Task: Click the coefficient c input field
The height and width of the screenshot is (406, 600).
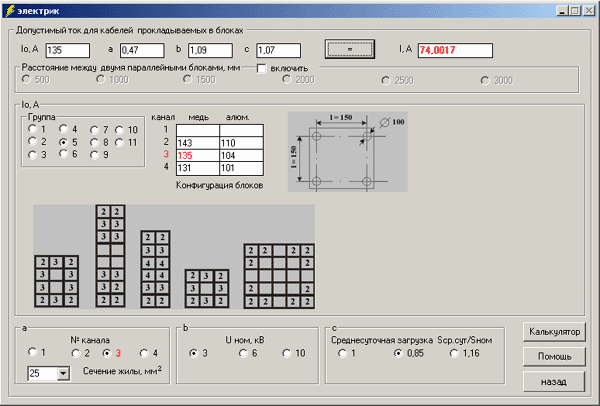Action: pyautogui.click(x=279, y=49)
